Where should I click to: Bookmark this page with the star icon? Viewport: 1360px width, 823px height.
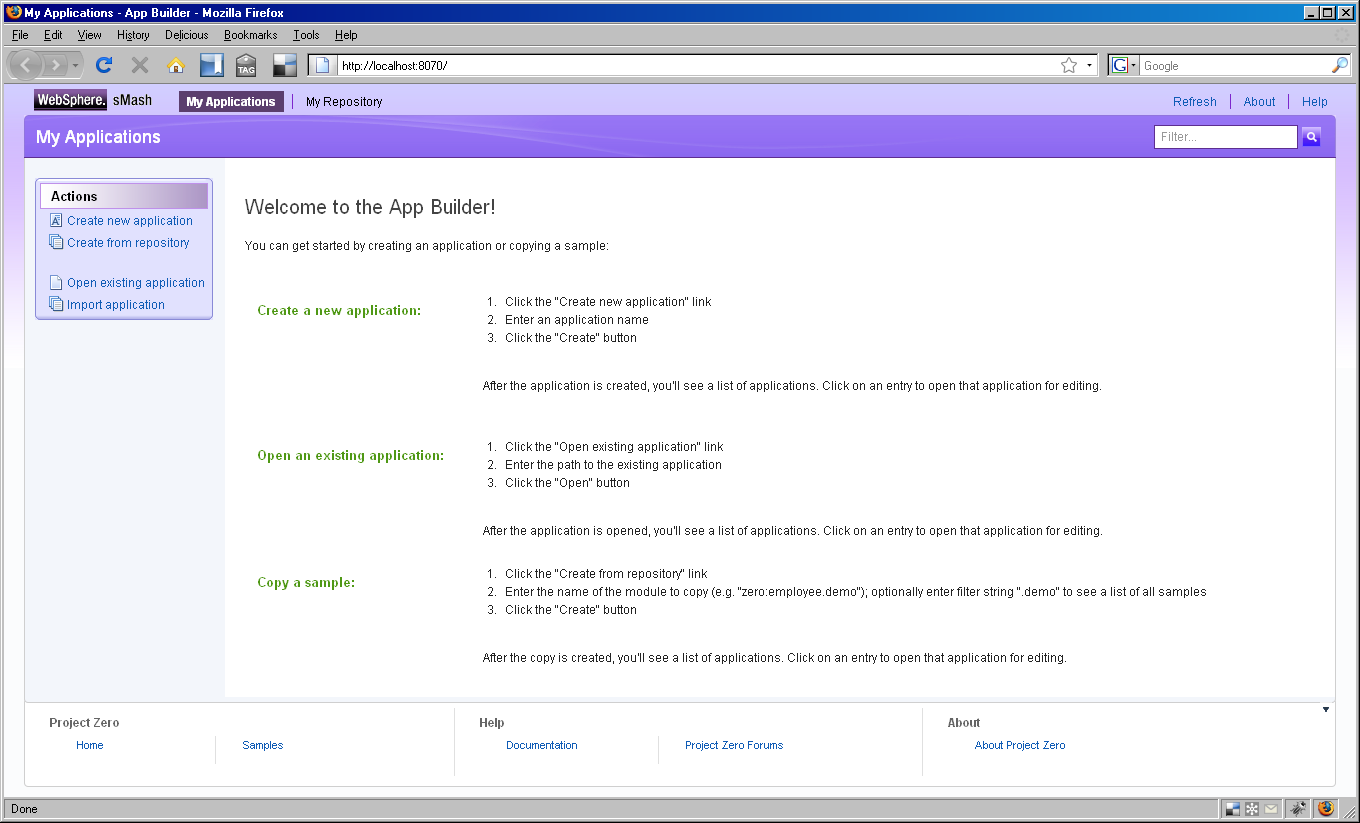point(1069,65)
